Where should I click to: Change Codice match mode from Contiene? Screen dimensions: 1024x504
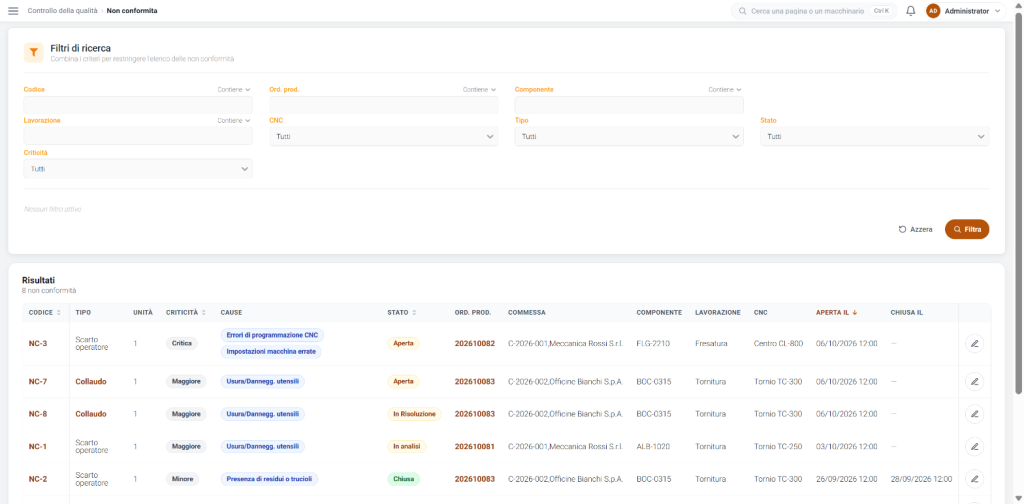tap(234, 89)
